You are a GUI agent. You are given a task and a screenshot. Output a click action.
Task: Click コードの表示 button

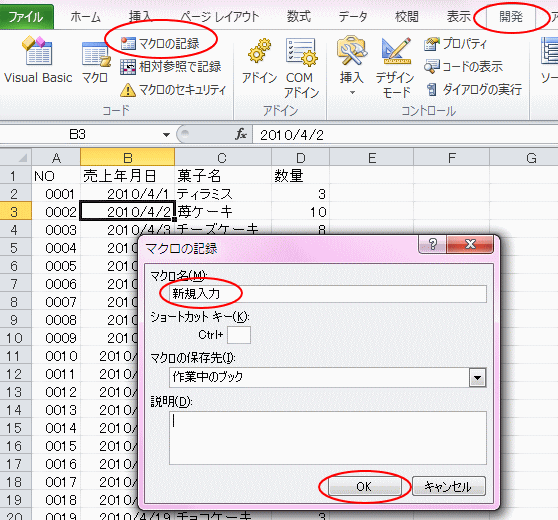pos(463,67)
